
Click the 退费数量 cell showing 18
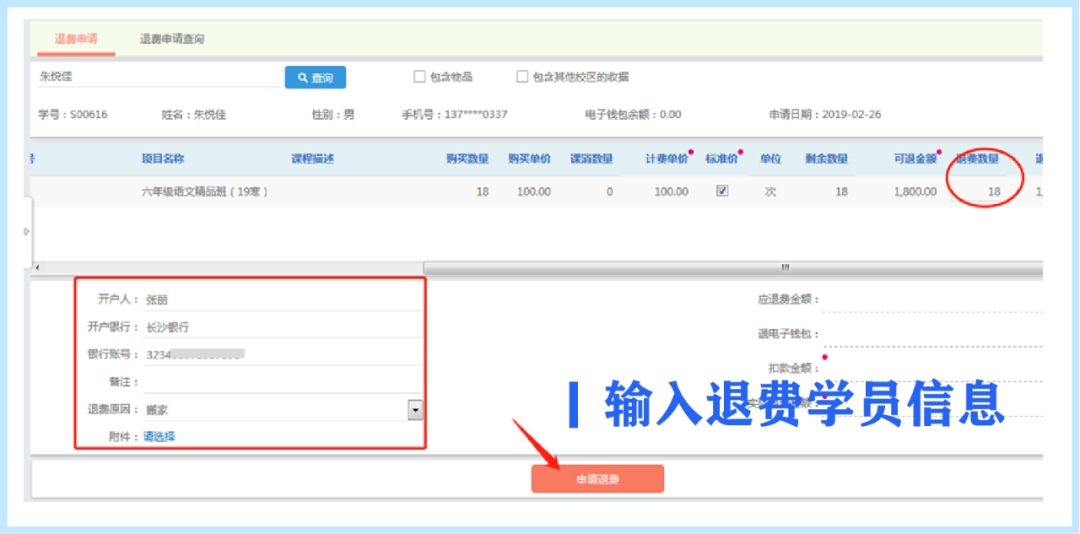(x=993, y=191)
